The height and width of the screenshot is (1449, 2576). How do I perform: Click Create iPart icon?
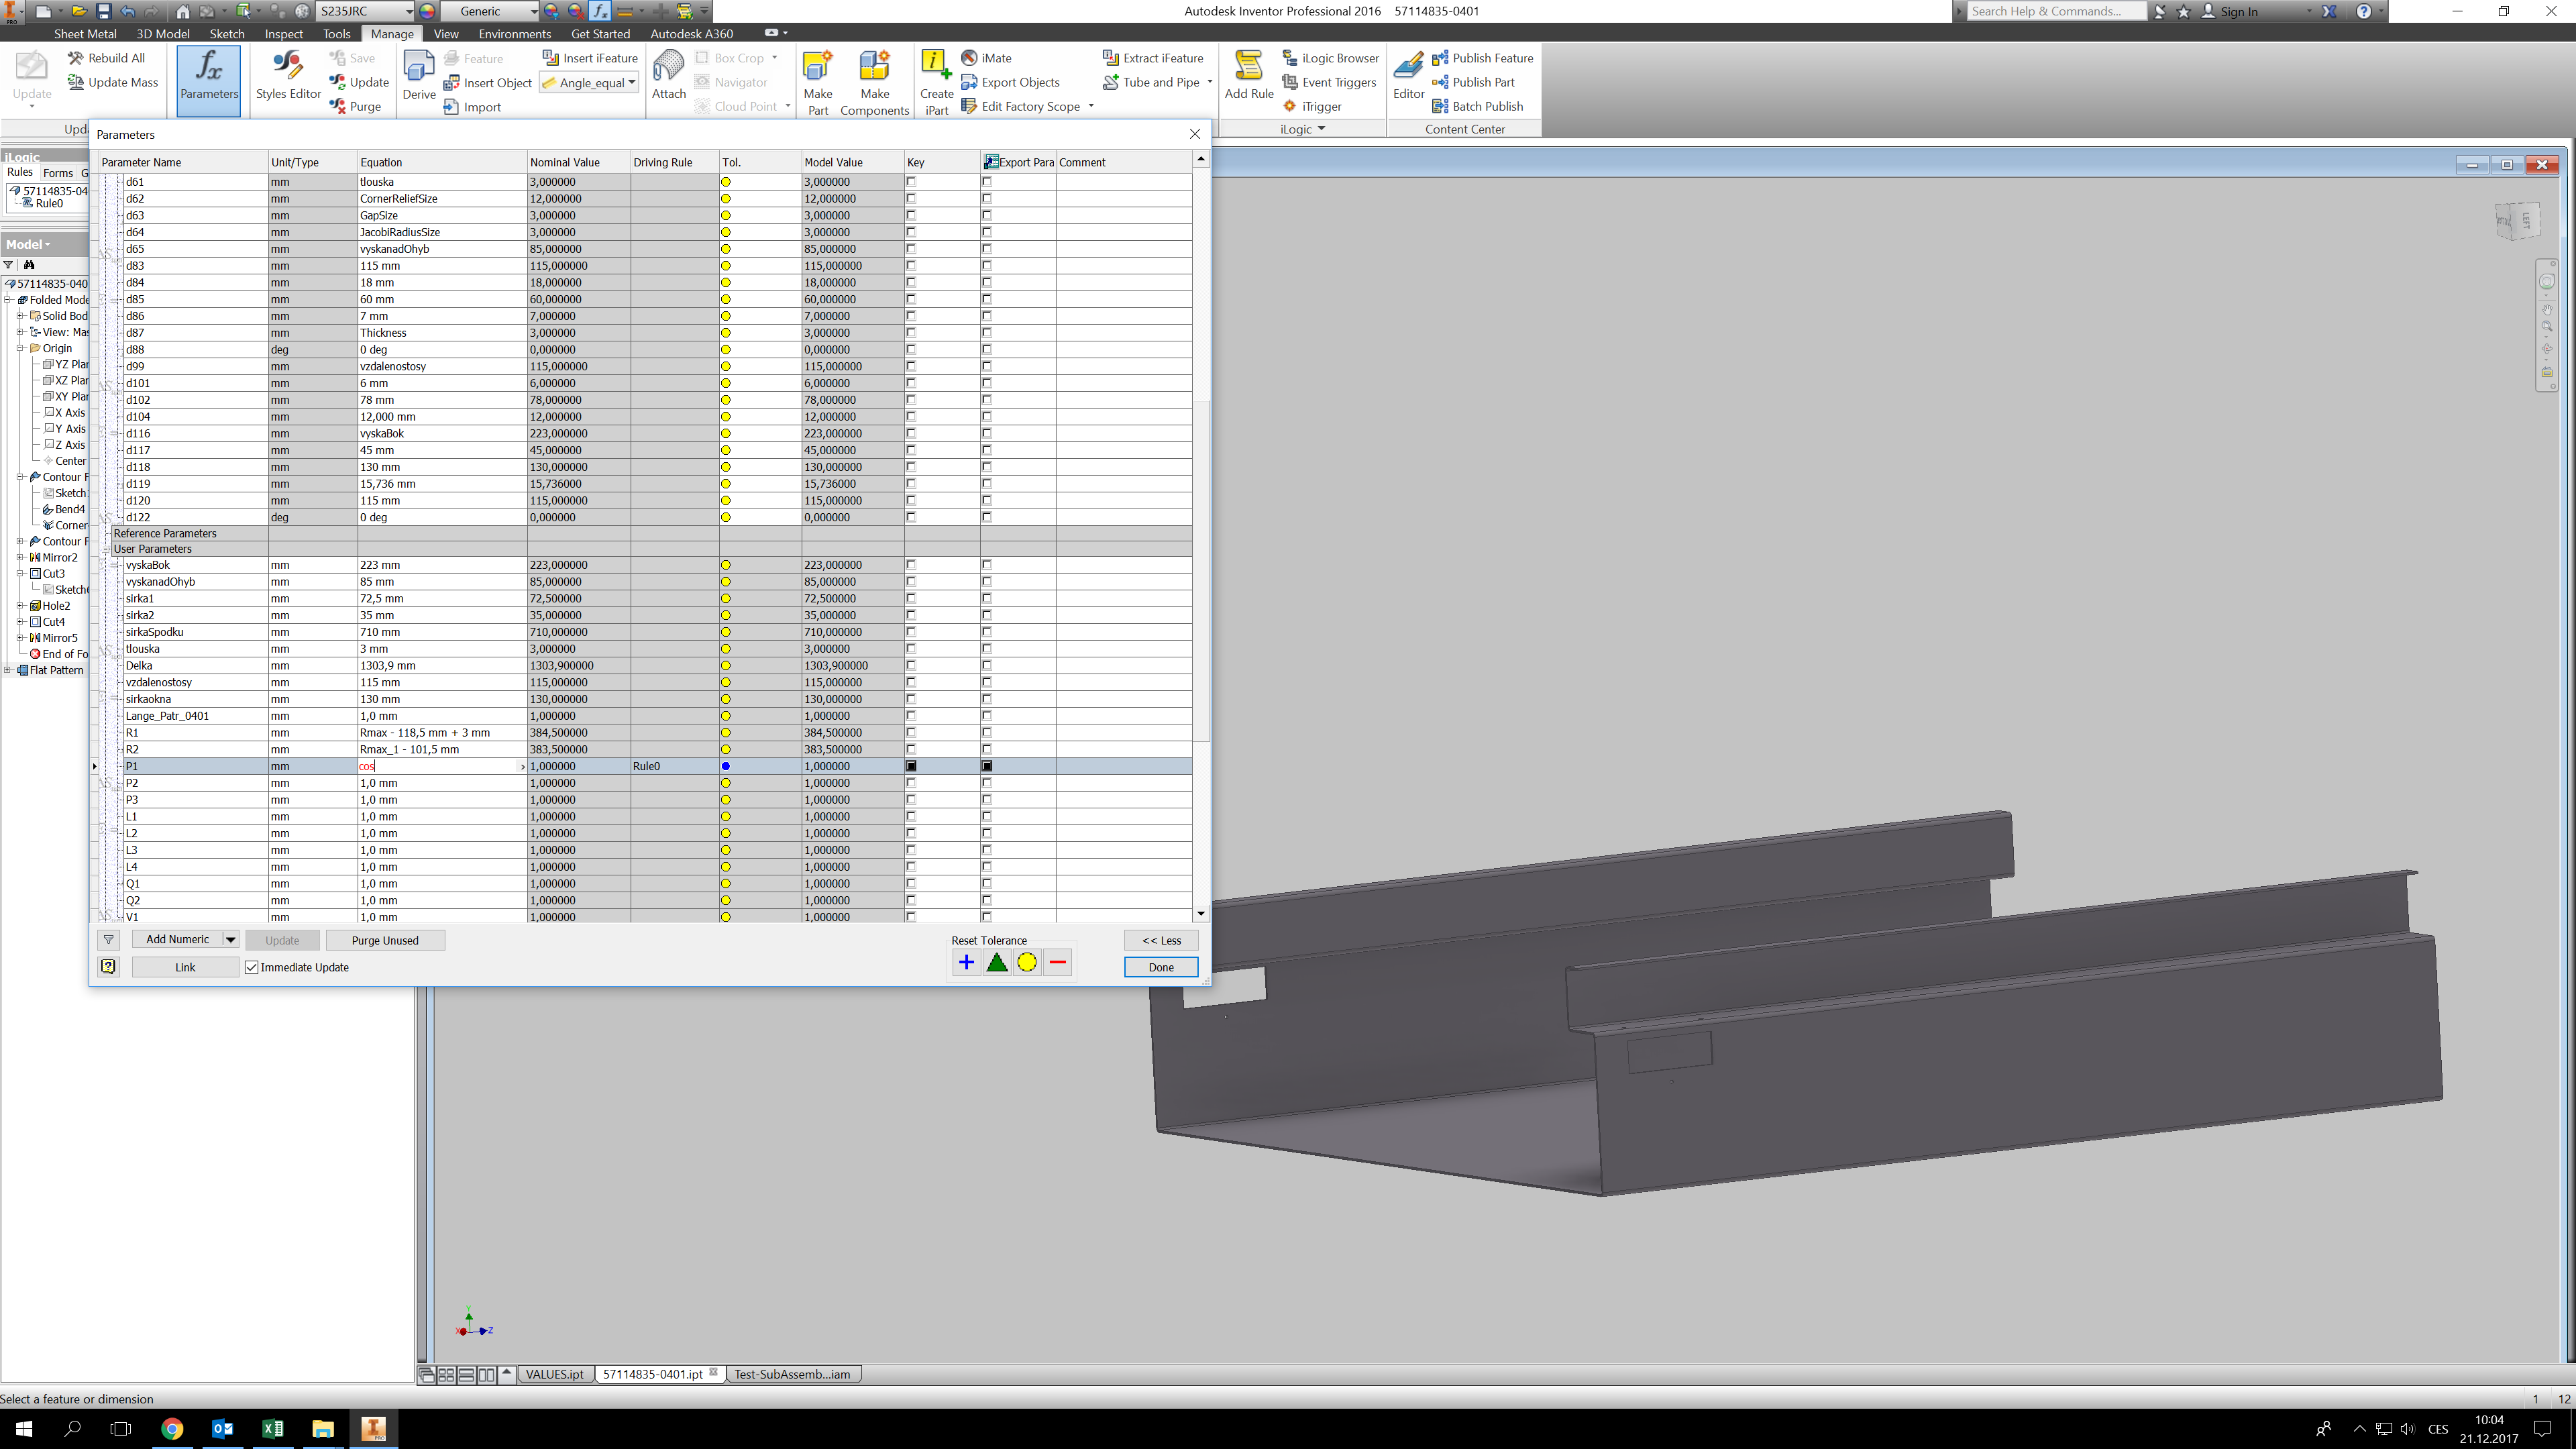pos(936,80)
